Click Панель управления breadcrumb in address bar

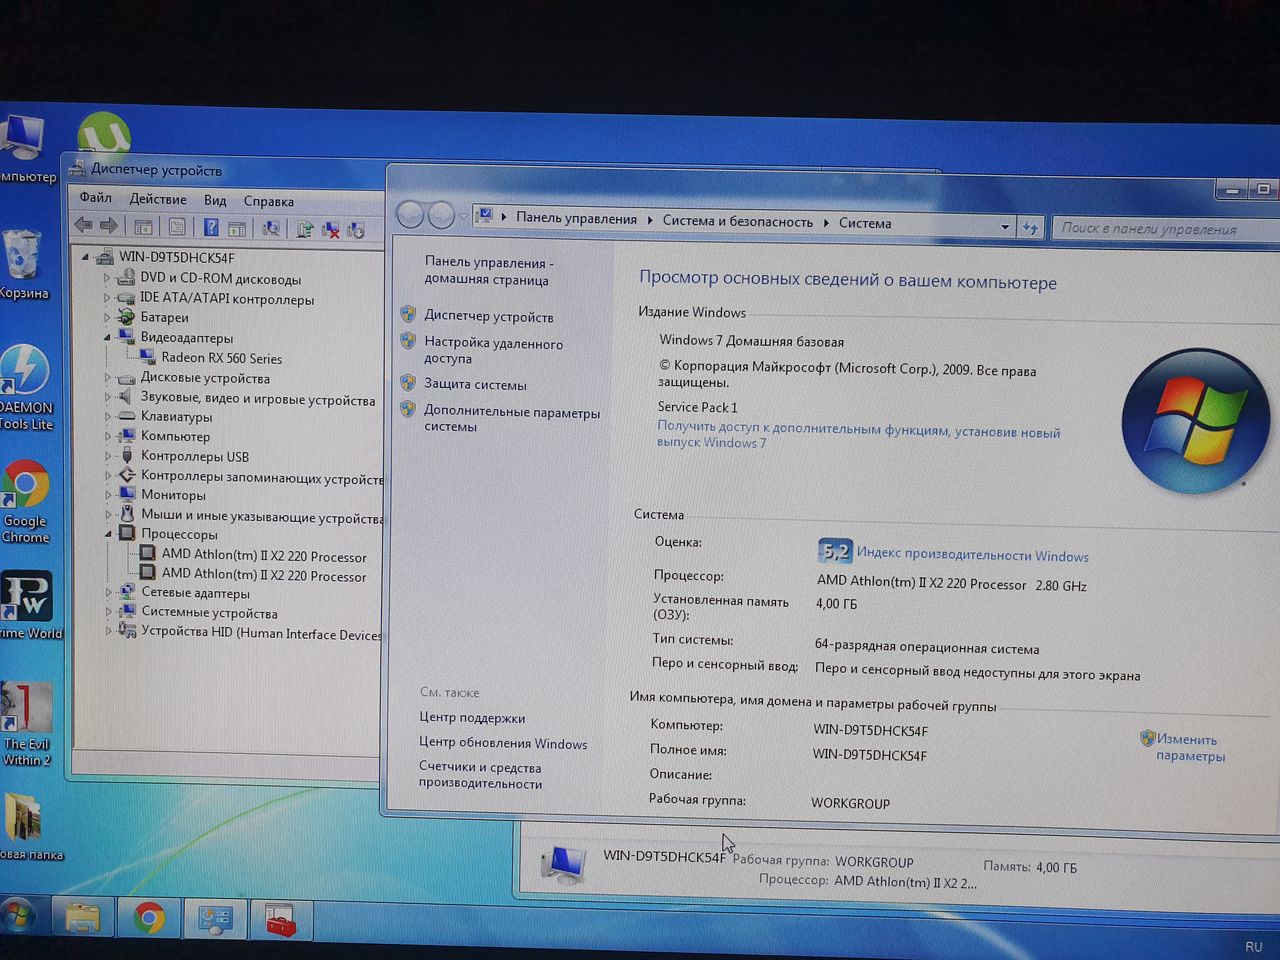[x=576, y=218]
